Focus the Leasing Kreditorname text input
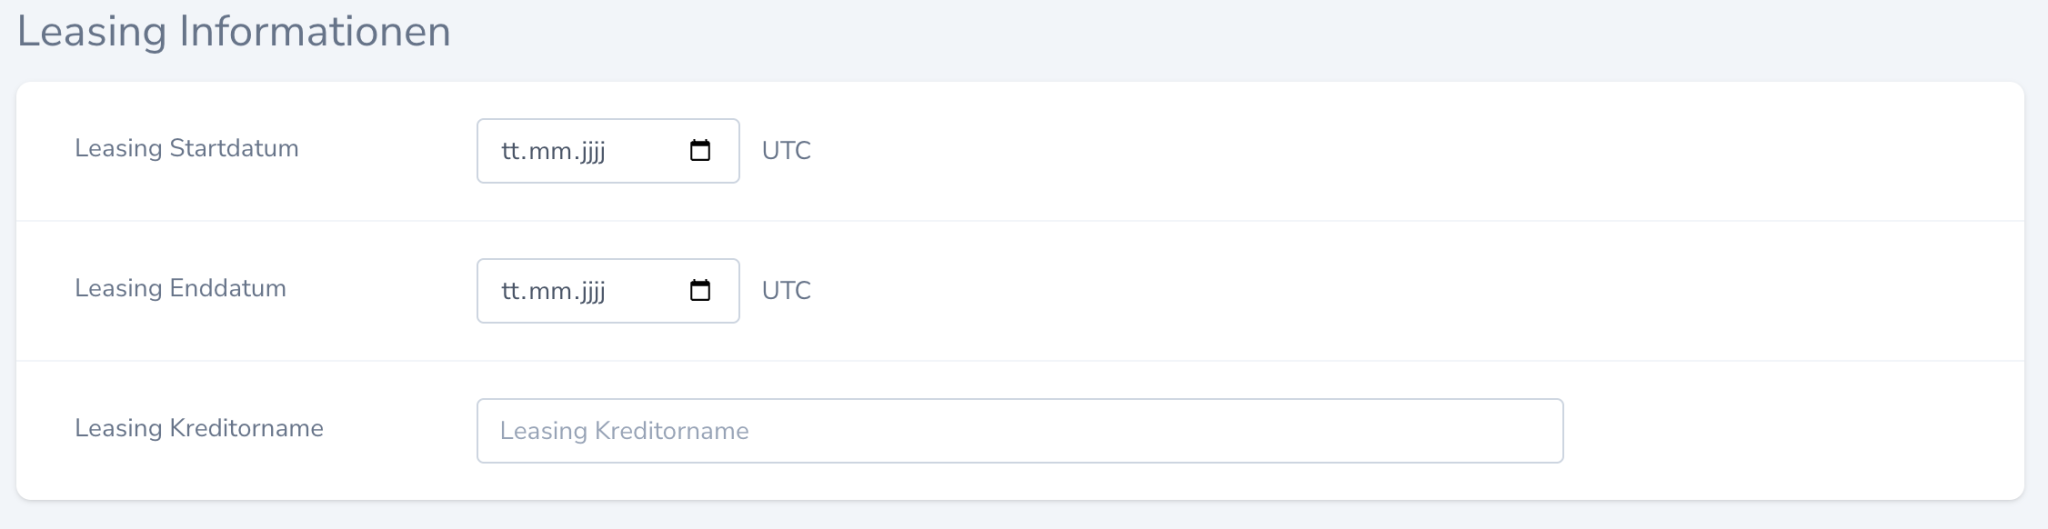Image resolution: width=2048 pixels, height=529 pixels. click(1019, 431)
